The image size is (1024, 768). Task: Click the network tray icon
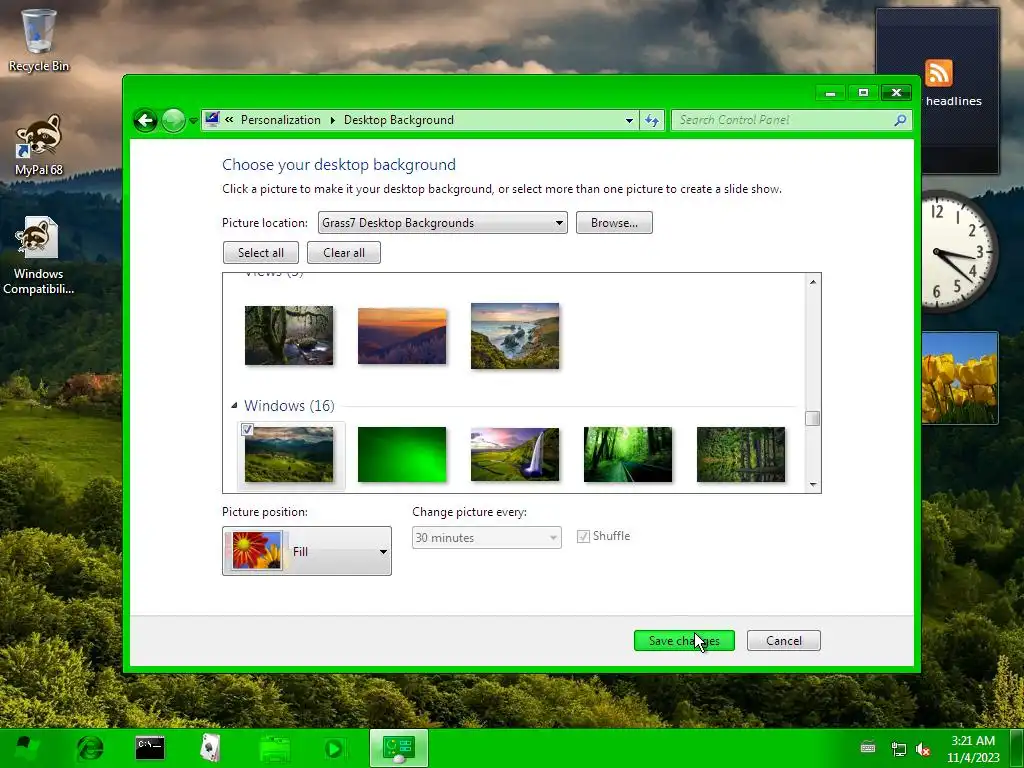(x=899, y=749)
